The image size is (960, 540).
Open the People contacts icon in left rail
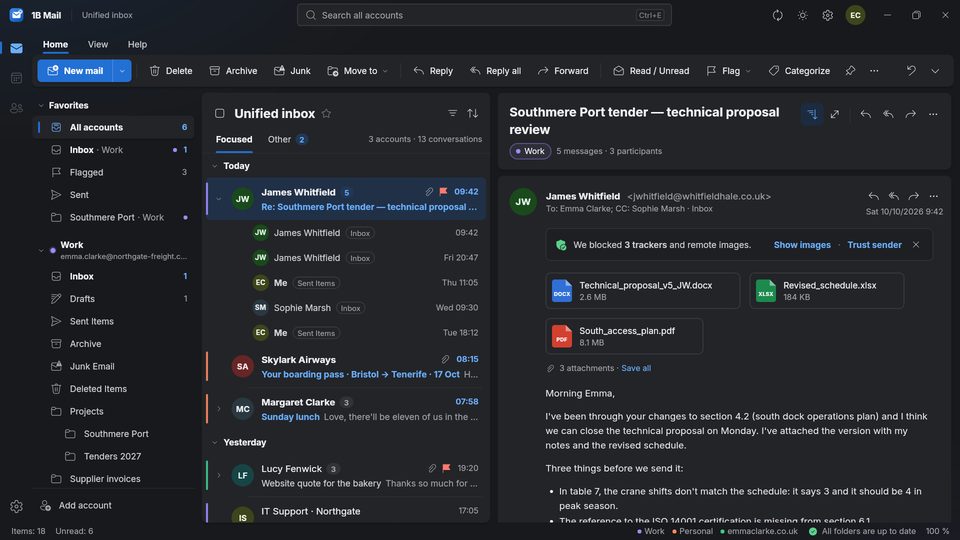[17, 108]
